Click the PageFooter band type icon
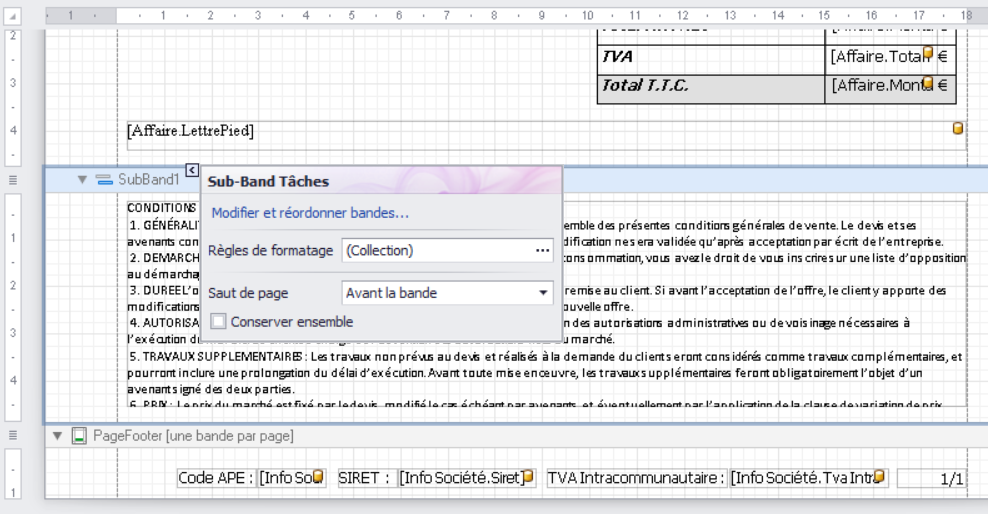The image size is (988, 514). click(79, 436)
